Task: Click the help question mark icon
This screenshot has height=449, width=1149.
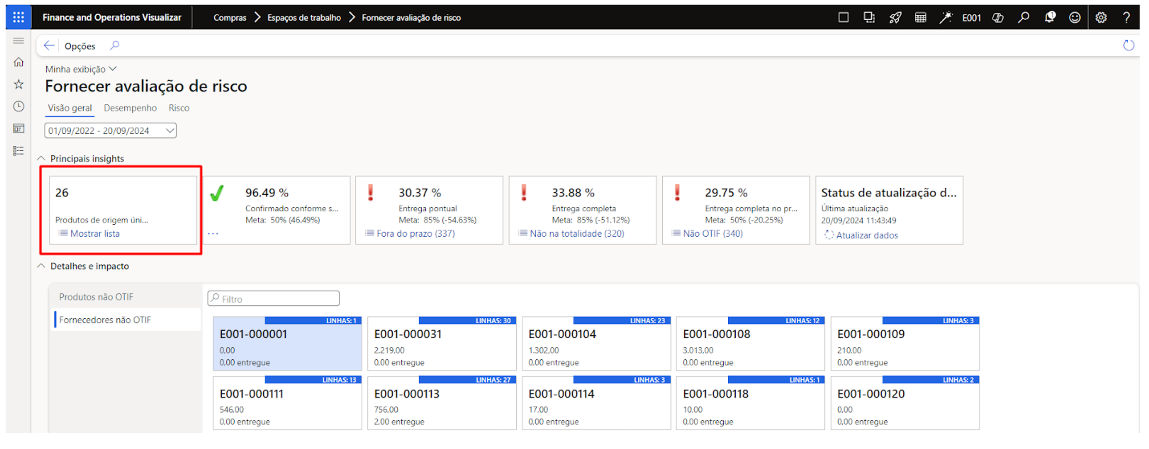Action: (1126, 17)
